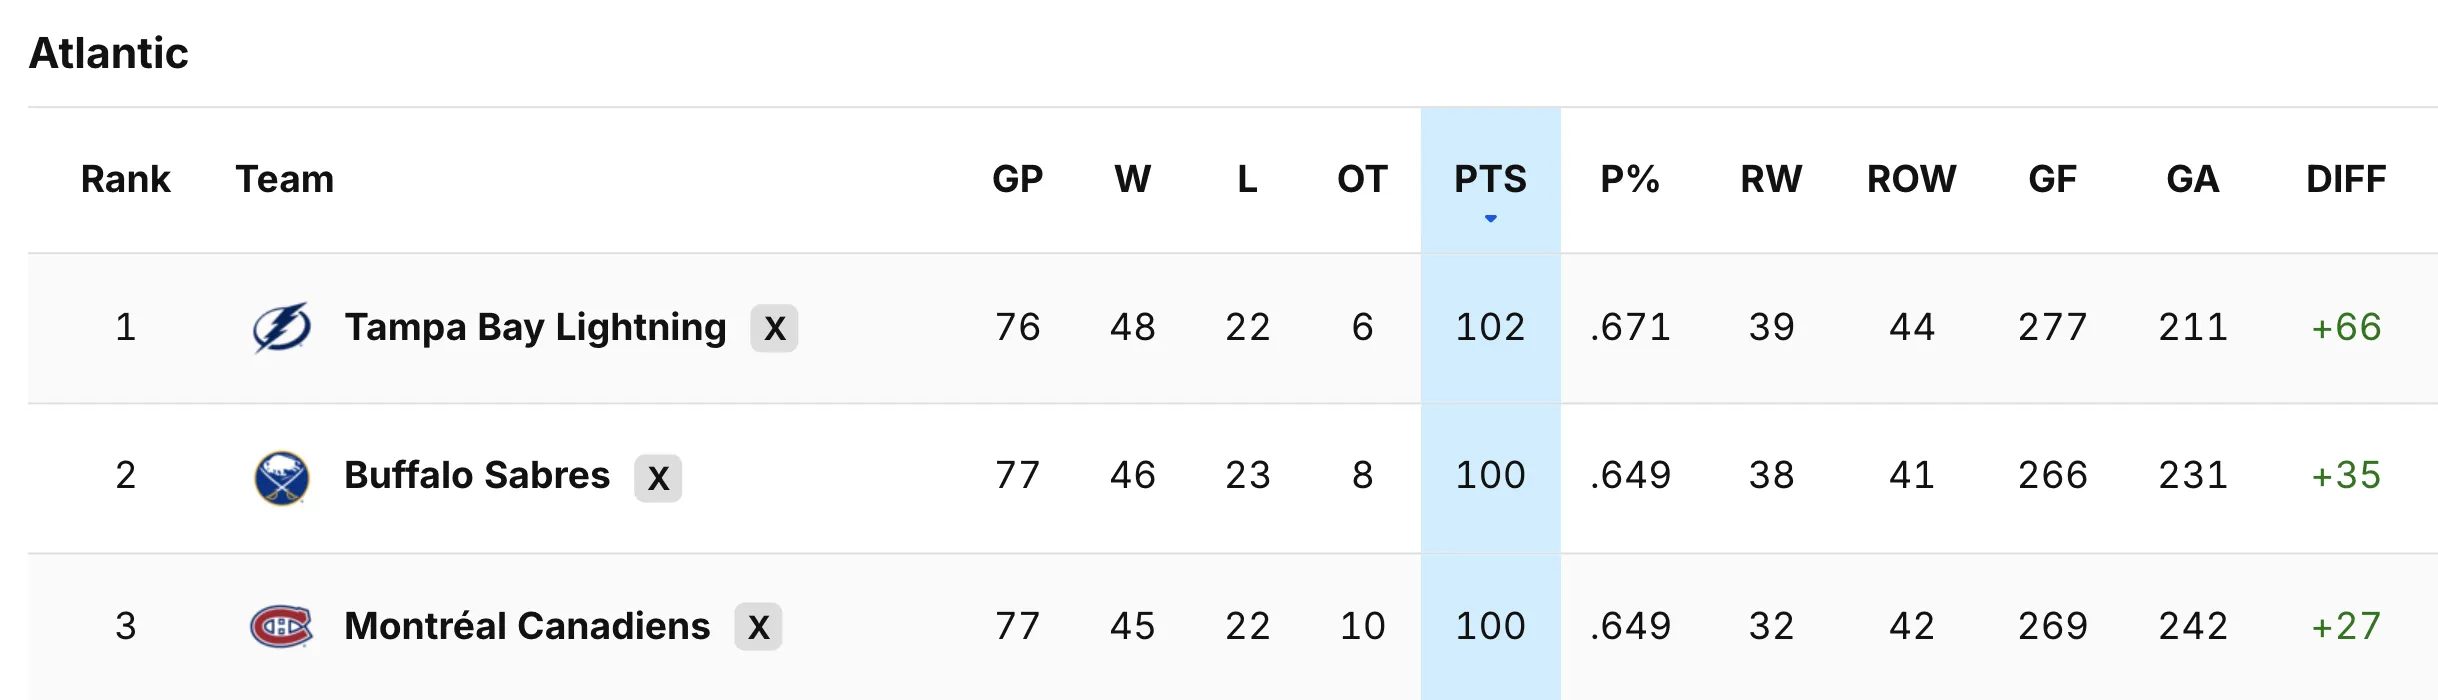Open the Montréal Canadiens team link
This screenshot has width=2438, height=700.
(527, 626)
